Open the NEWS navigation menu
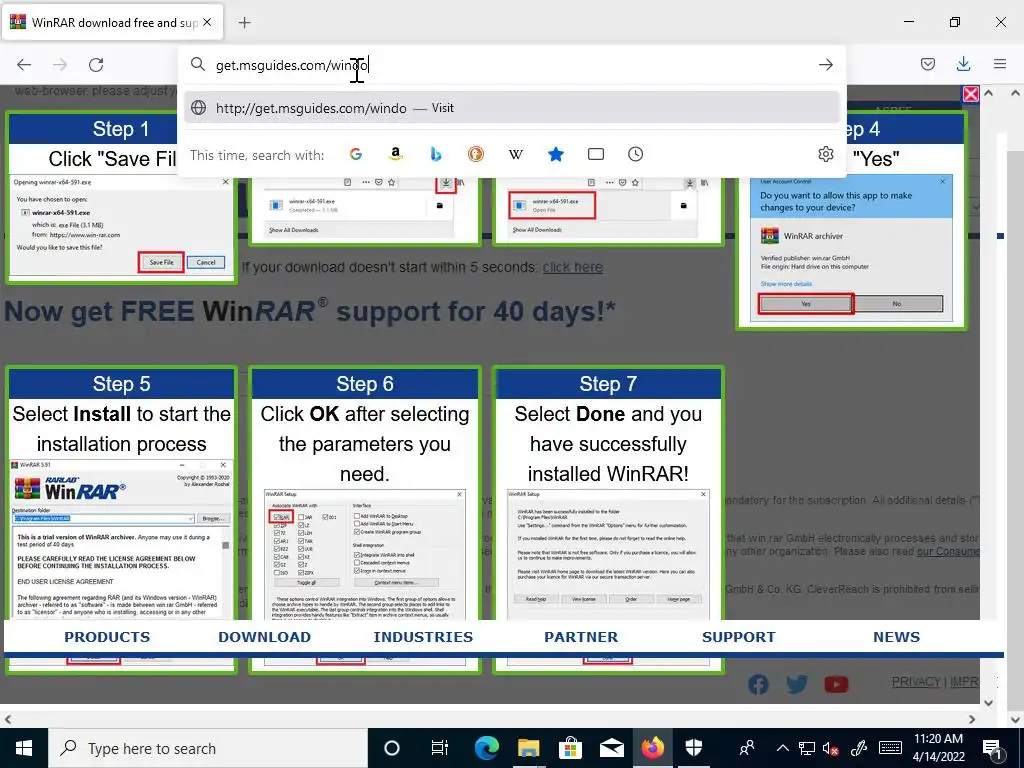Viewport: 1024px width, 768px height. (x=897, y=637)
